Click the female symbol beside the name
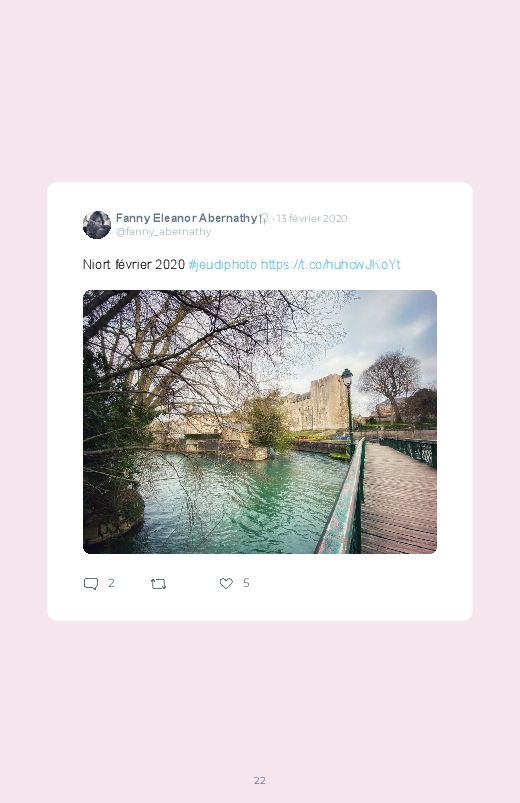Viewport: 520px width, 803px height. coord(263,219)
